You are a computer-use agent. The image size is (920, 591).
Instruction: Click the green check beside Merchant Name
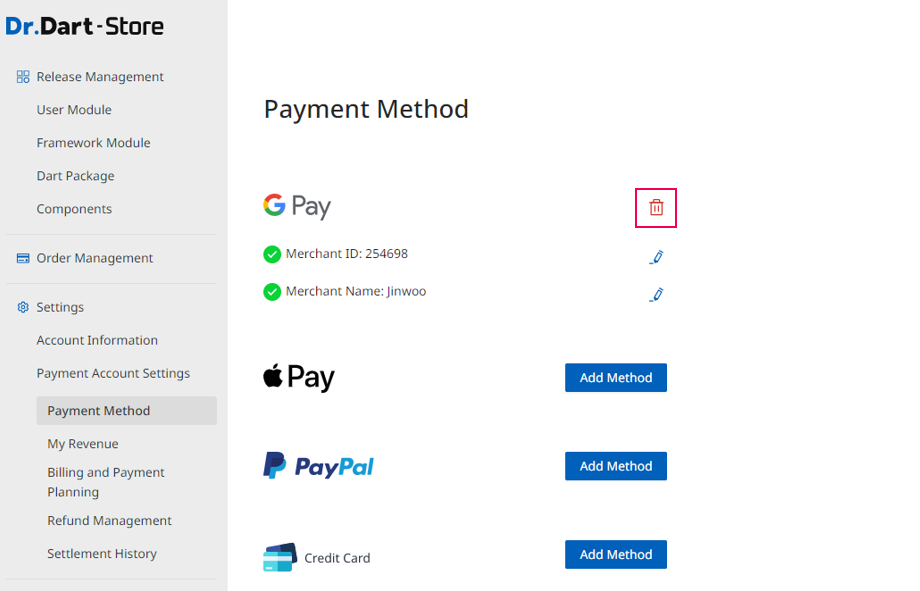coord(272,292)
